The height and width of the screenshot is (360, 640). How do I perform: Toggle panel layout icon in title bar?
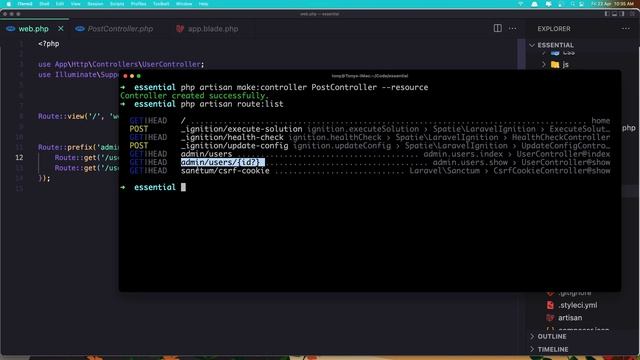tap(614, 14)
